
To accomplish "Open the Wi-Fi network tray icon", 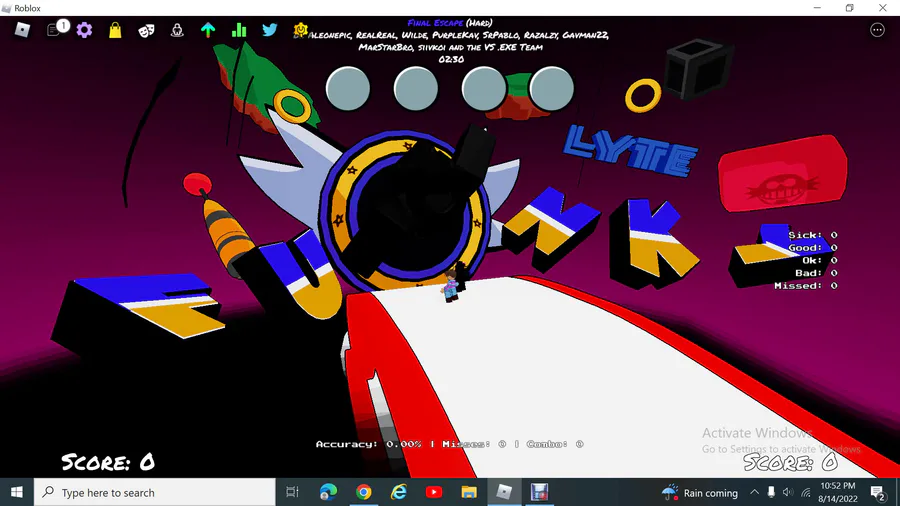I will 806,492.
